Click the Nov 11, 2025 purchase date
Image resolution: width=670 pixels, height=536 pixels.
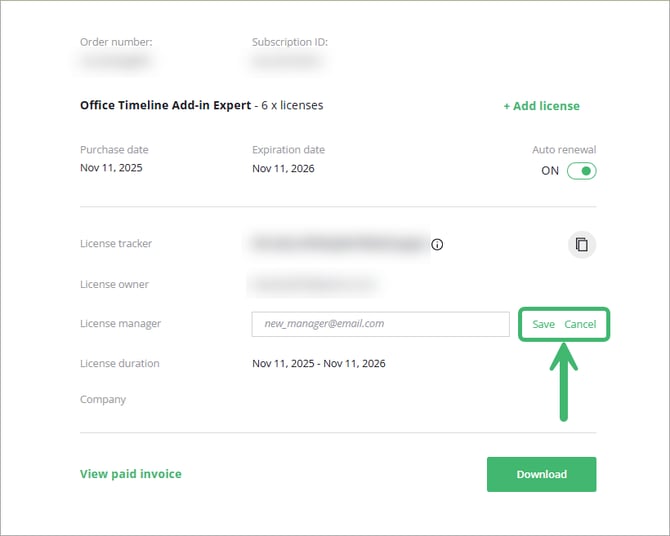pyautogui.click(x=111, y=168)
